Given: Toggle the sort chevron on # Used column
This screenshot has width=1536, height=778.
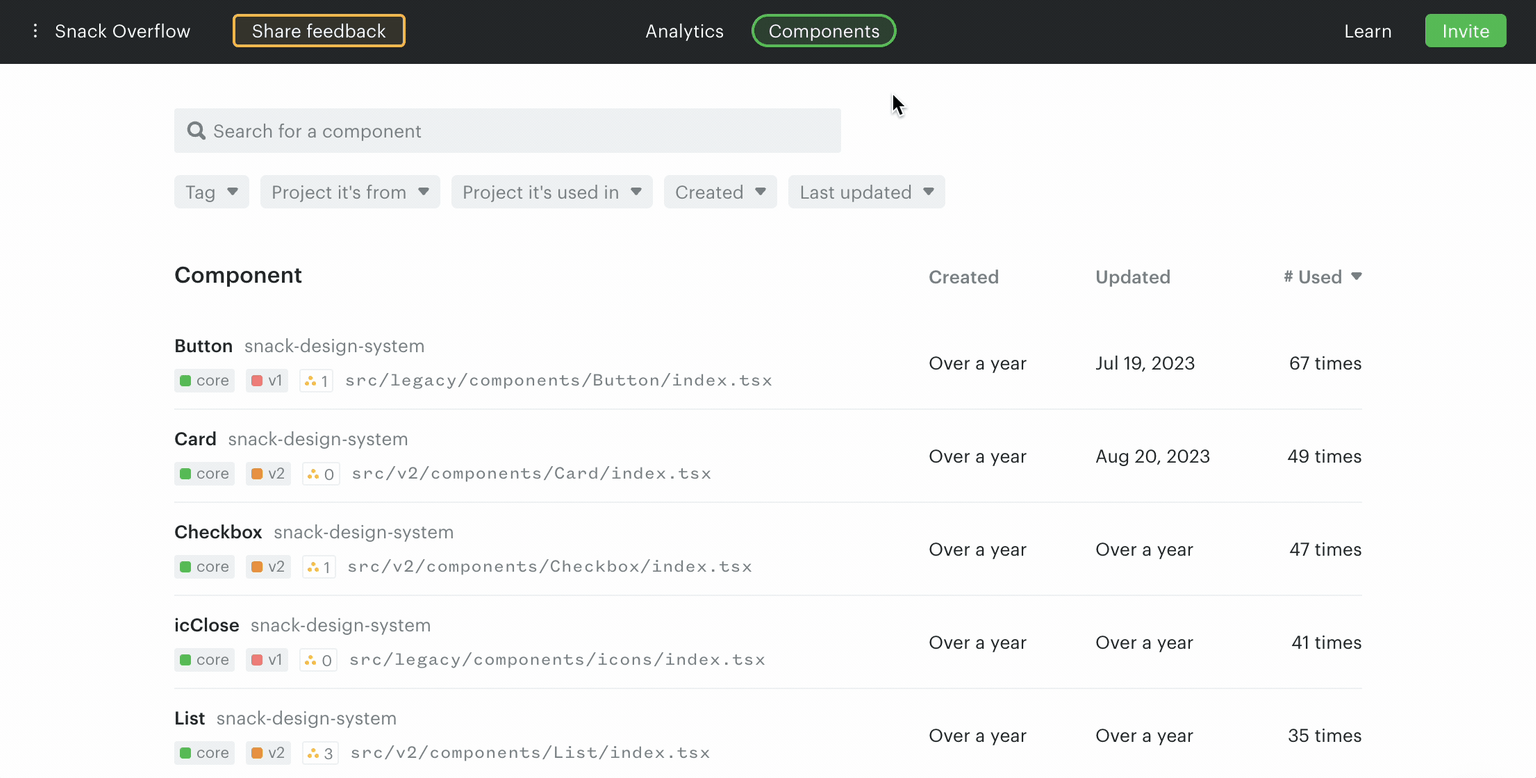Looking at the screenshot, I should (x=1356, y=276).
